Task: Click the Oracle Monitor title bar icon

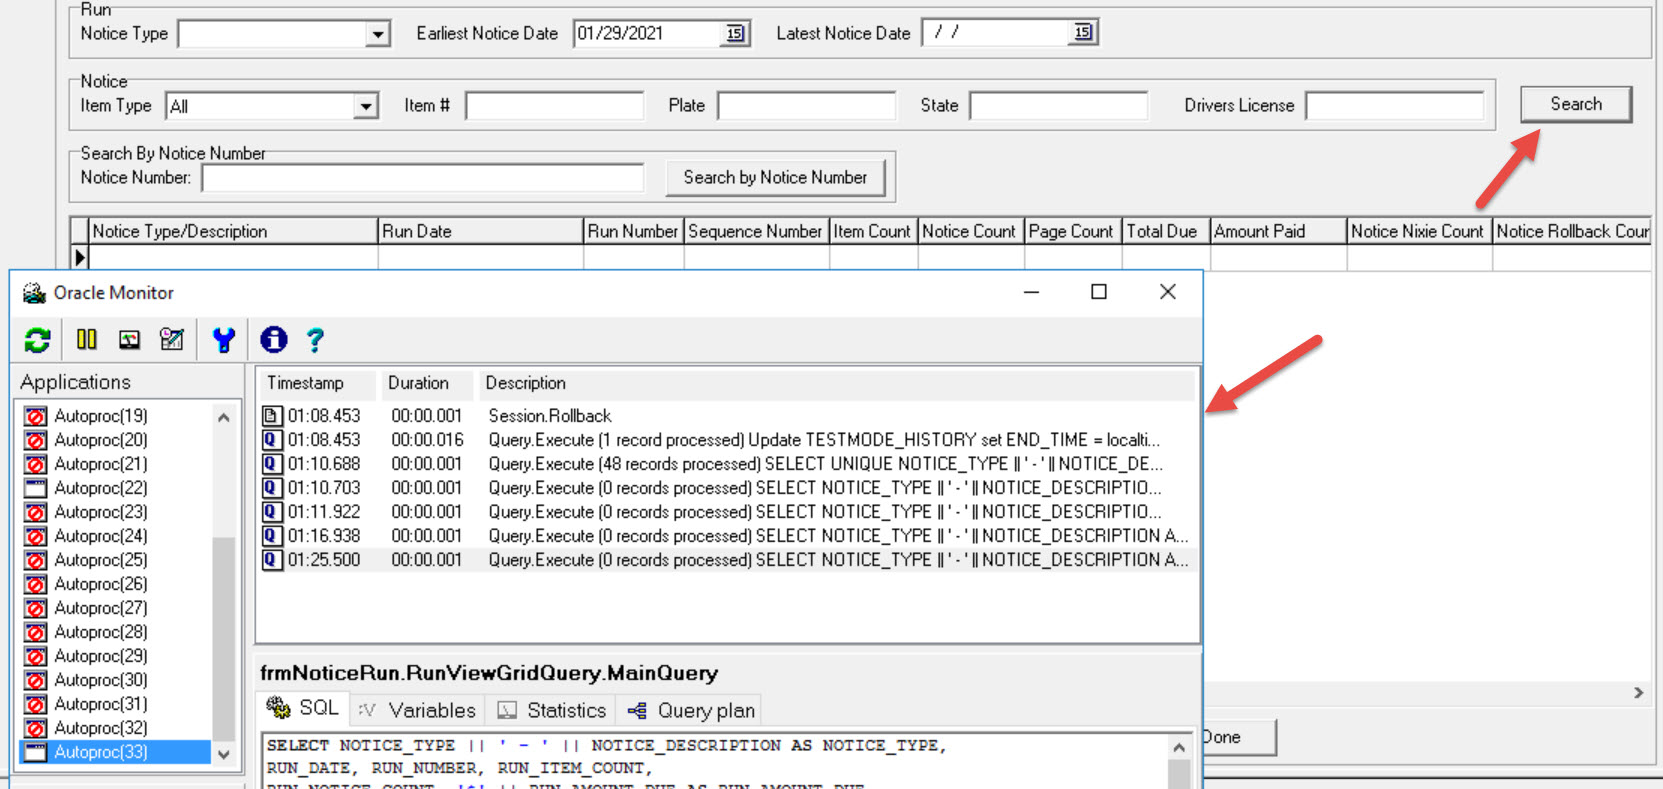Action: coord(34,292)
